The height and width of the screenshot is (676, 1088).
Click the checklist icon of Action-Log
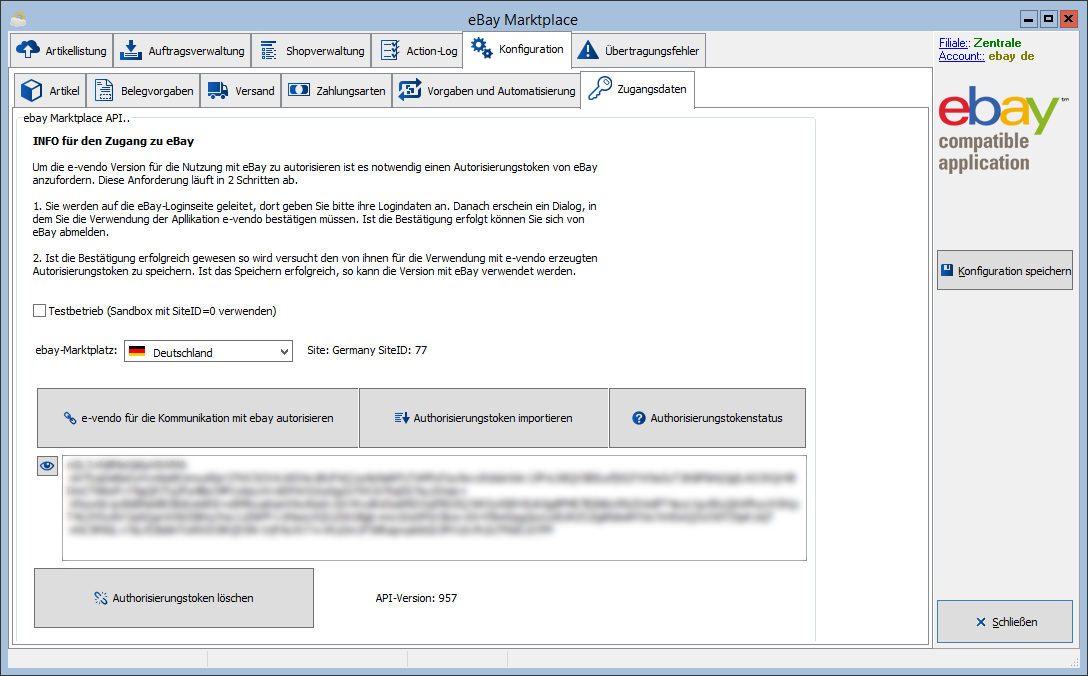pyautogui.click(x=390, y=51)
